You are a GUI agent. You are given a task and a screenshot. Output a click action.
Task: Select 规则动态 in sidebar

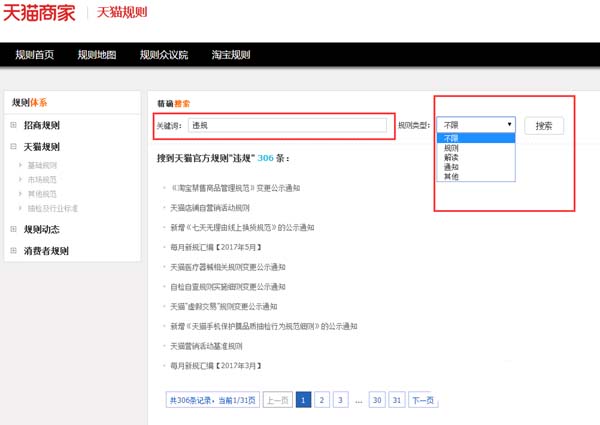pos(42,230)
